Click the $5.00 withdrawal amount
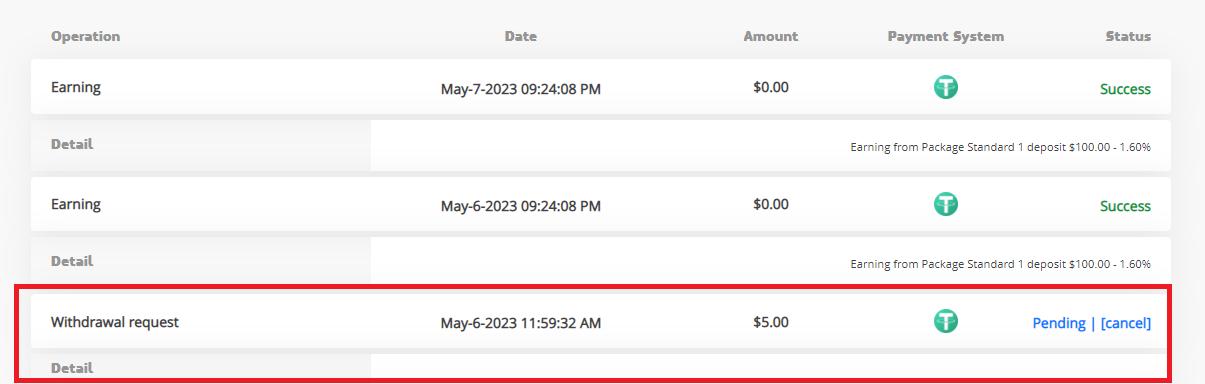Screen dimensions: 1205x384 (771, 322)
